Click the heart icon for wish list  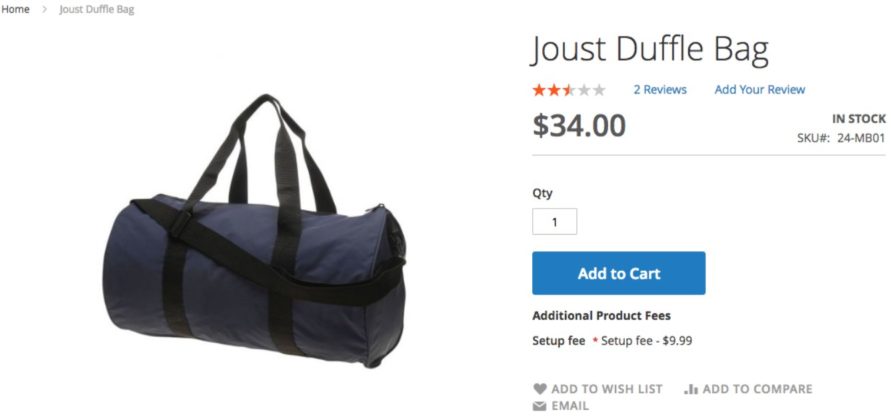tap(540, 389)
